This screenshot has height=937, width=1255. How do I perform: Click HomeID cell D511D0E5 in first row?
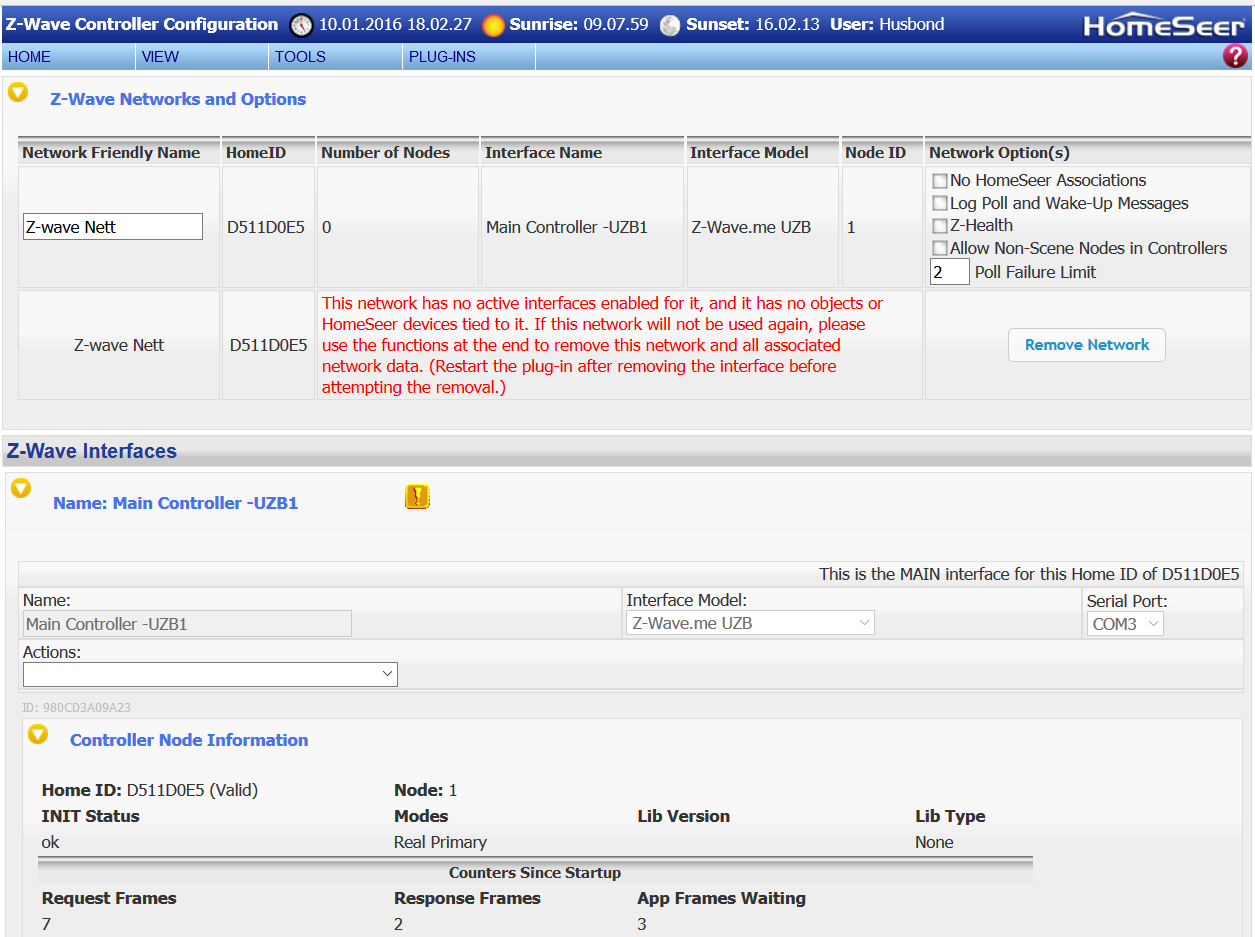pyautogui.click(x=266, y=227)
